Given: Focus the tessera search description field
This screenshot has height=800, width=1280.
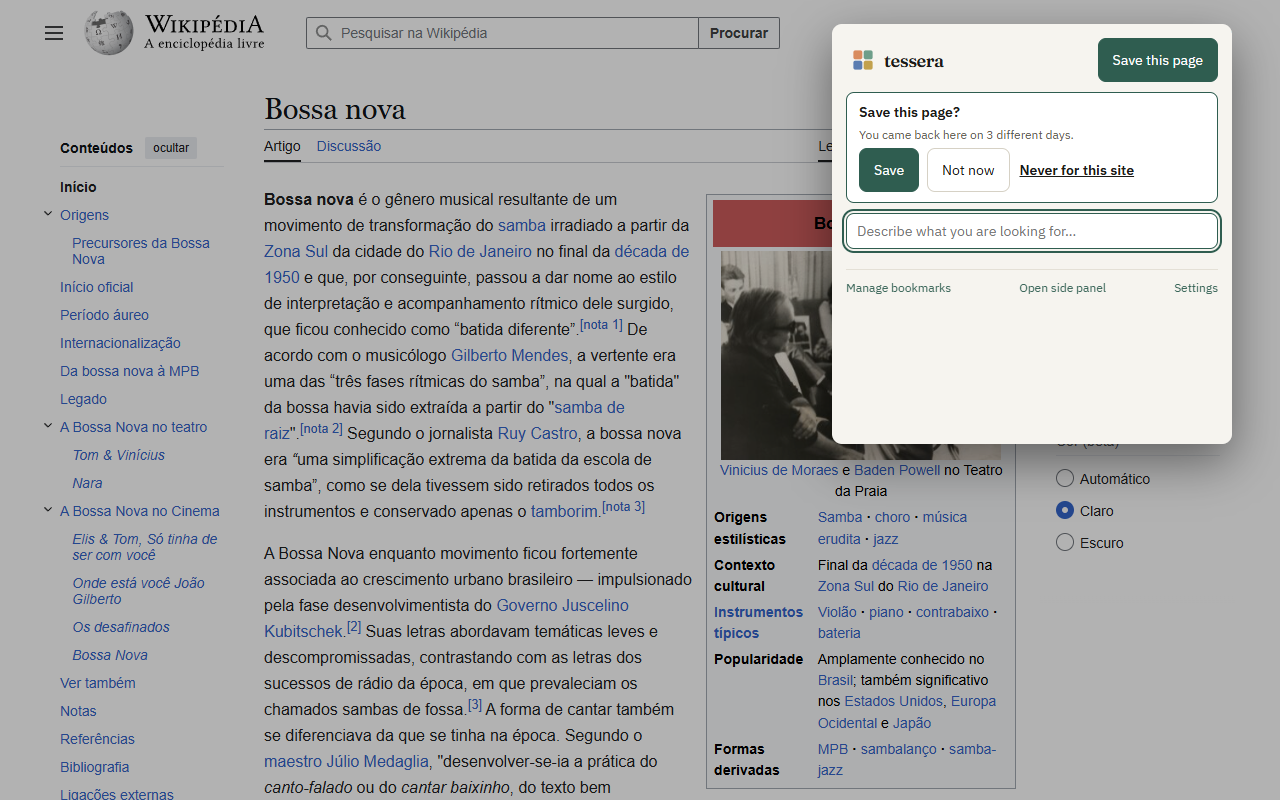Looking at the screenshot, I should [x=1032, y=231].
